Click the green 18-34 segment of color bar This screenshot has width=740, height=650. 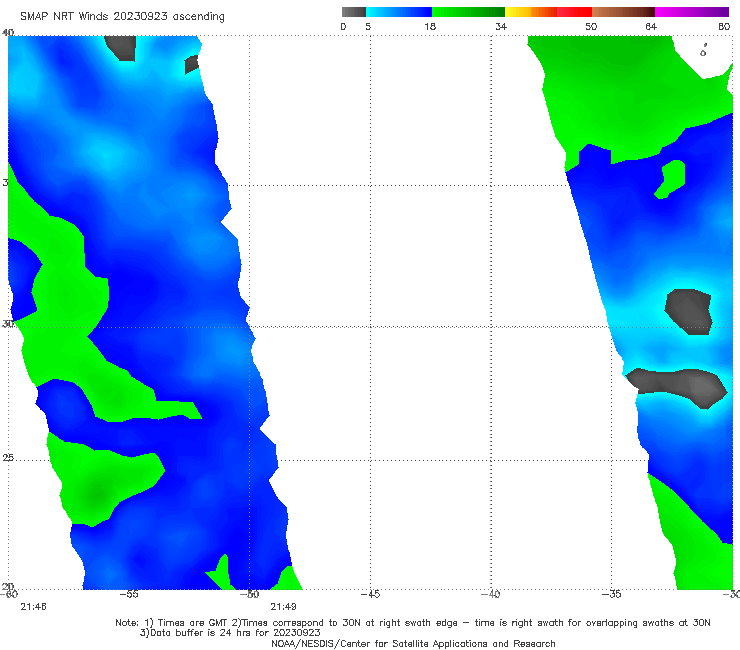[468, 12]
